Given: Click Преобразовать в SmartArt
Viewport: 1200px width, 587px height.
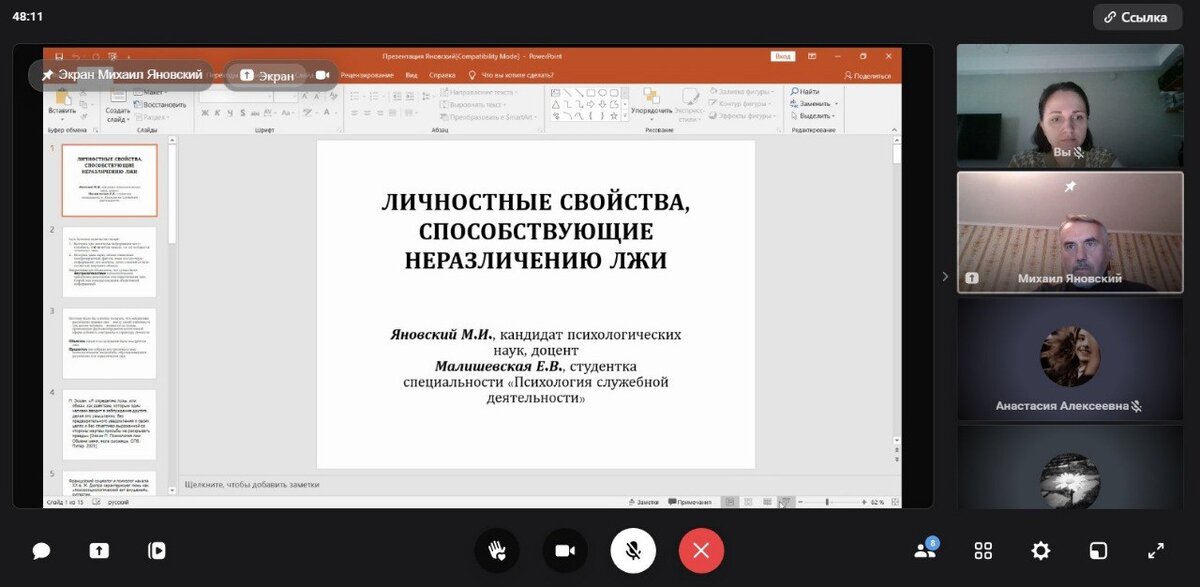Looking at the screenshot, I should tap(488, 116).
